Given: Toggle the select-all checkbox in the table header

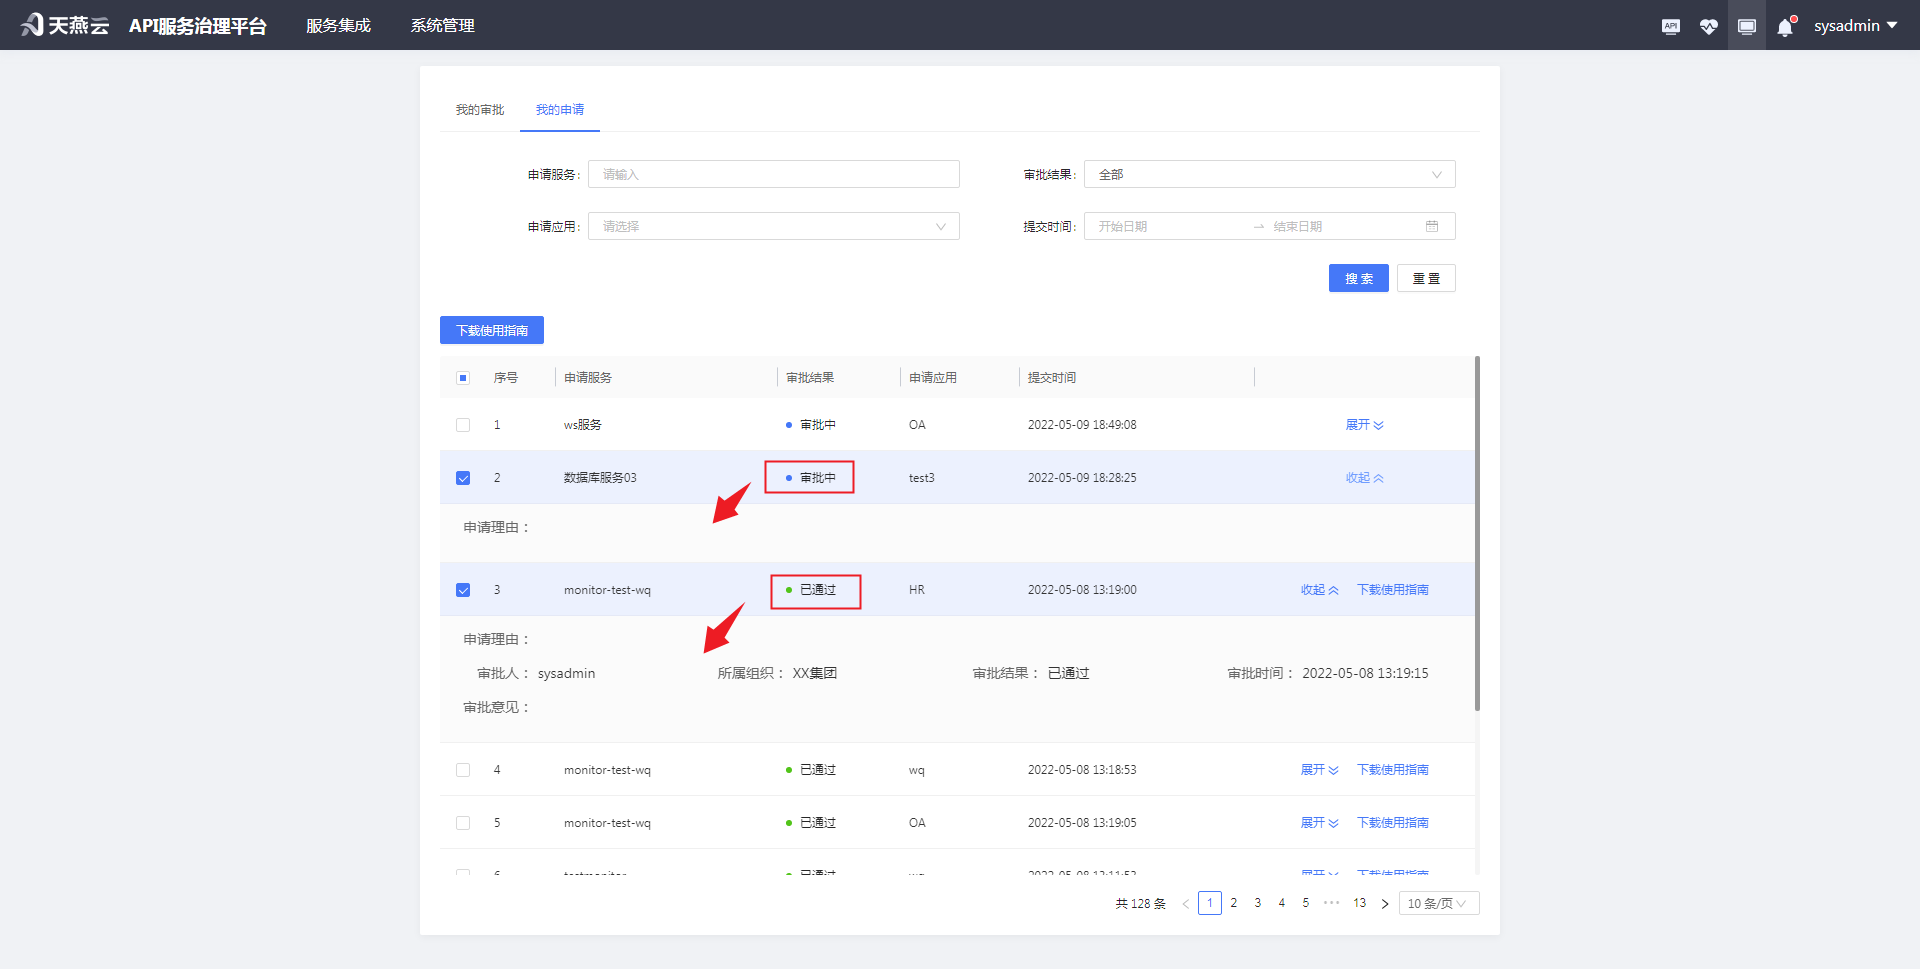Looking at the screenshot, I should [463, 377].
